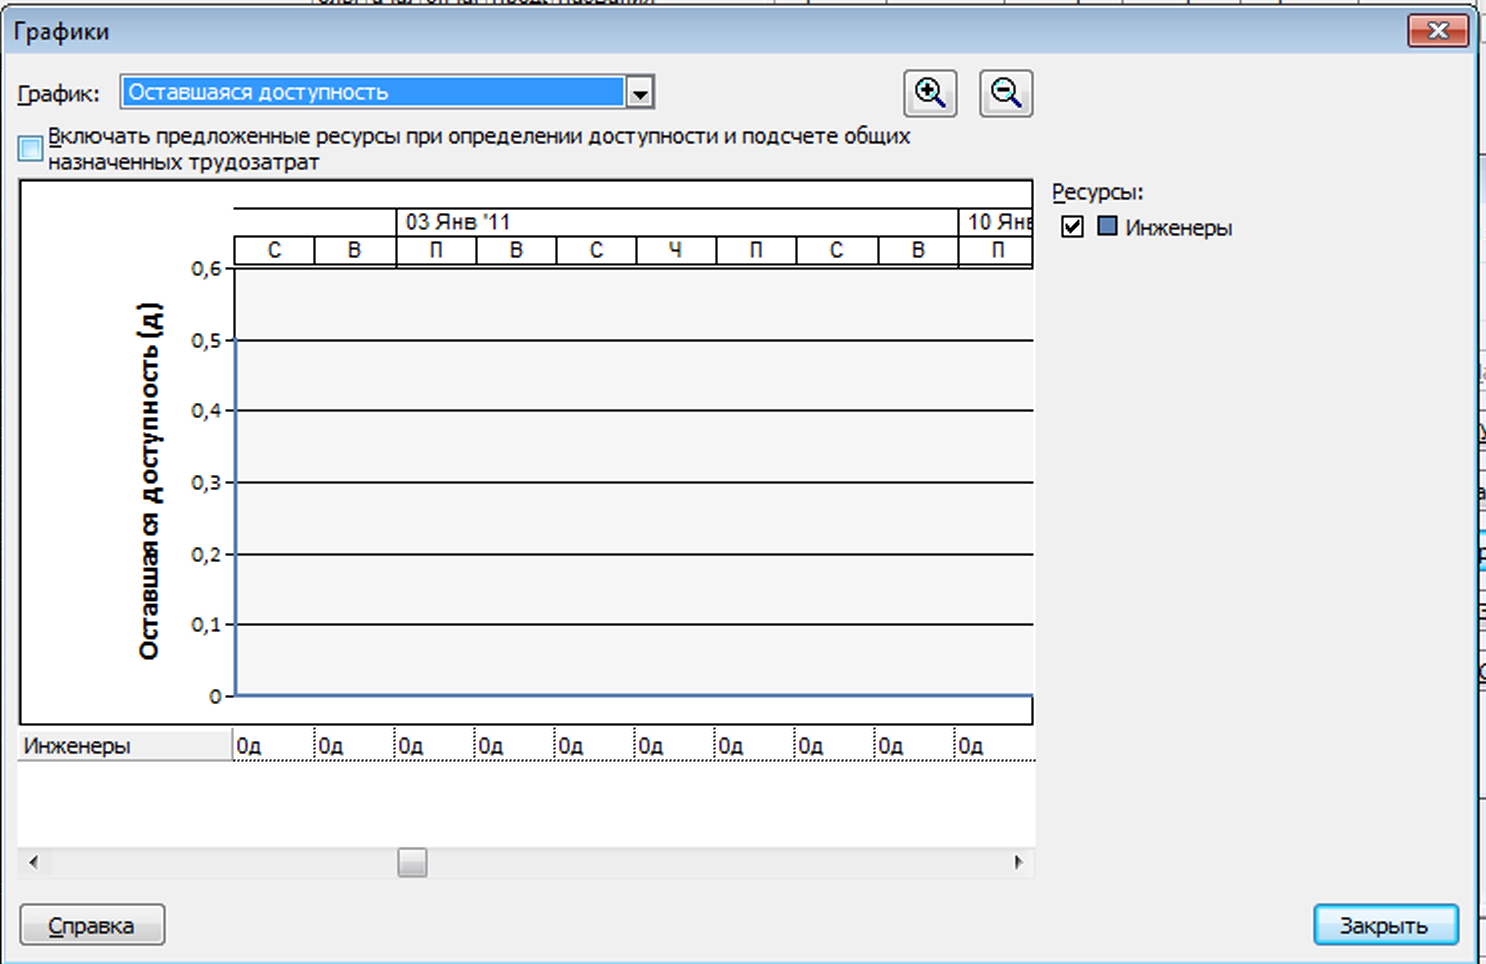
Task: Click the 10 Янв week header
Action: pyautogui.click(x=995, y=222)
